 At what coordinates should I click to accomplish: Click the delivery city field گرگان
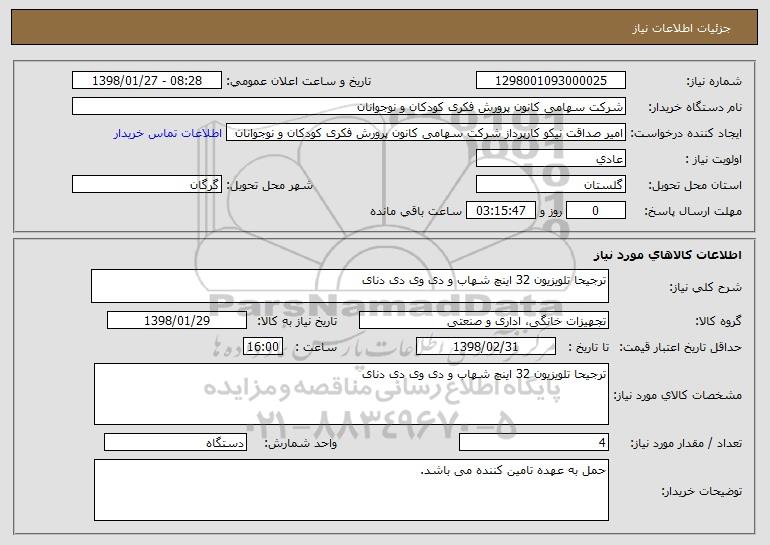click(x=147, y=184)
